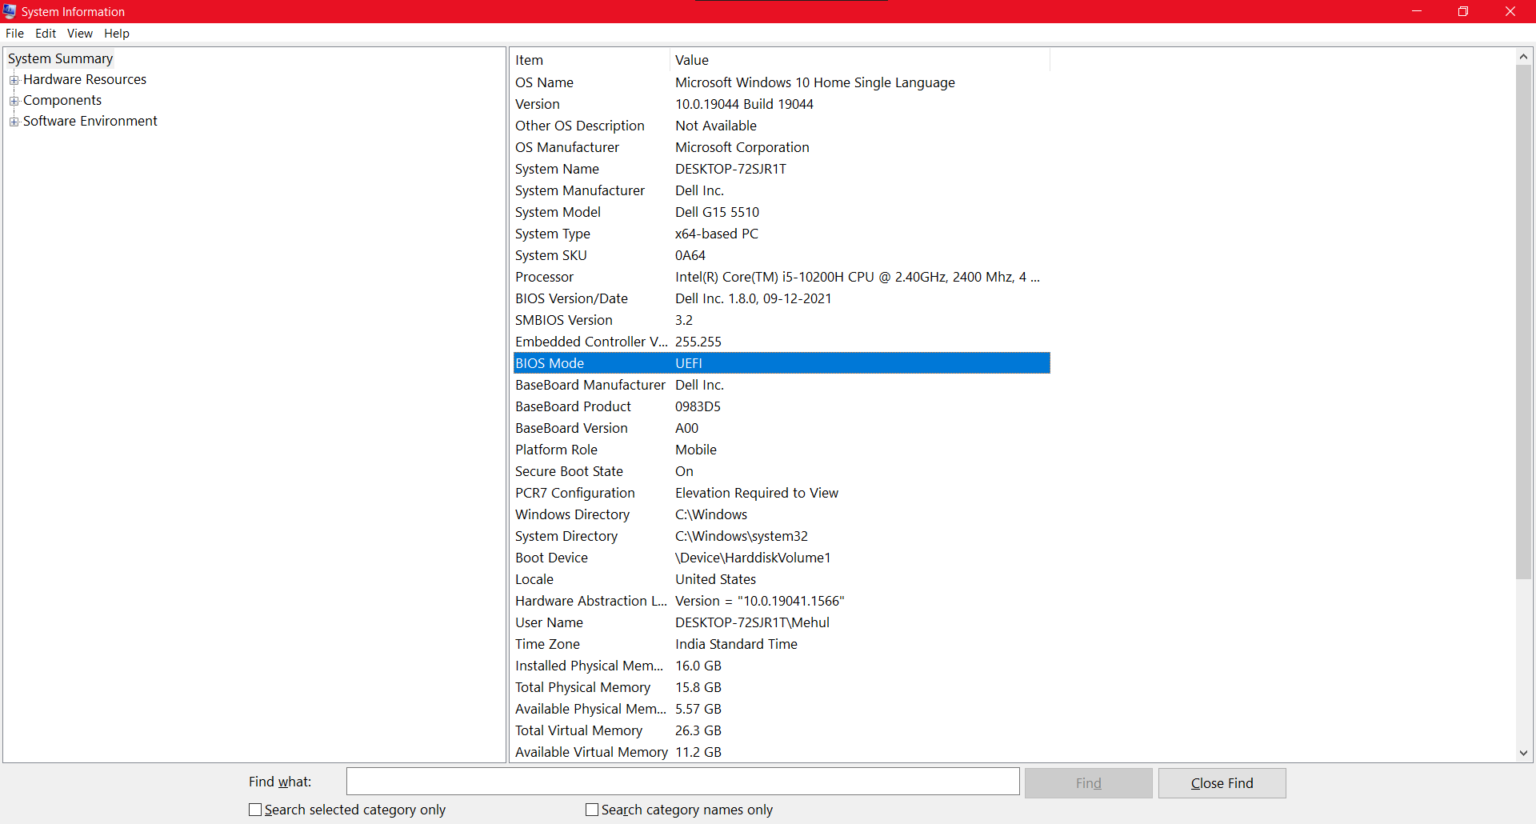Open the Edit menu
This screenshot has width=1536, height=824.
[46, 33]
